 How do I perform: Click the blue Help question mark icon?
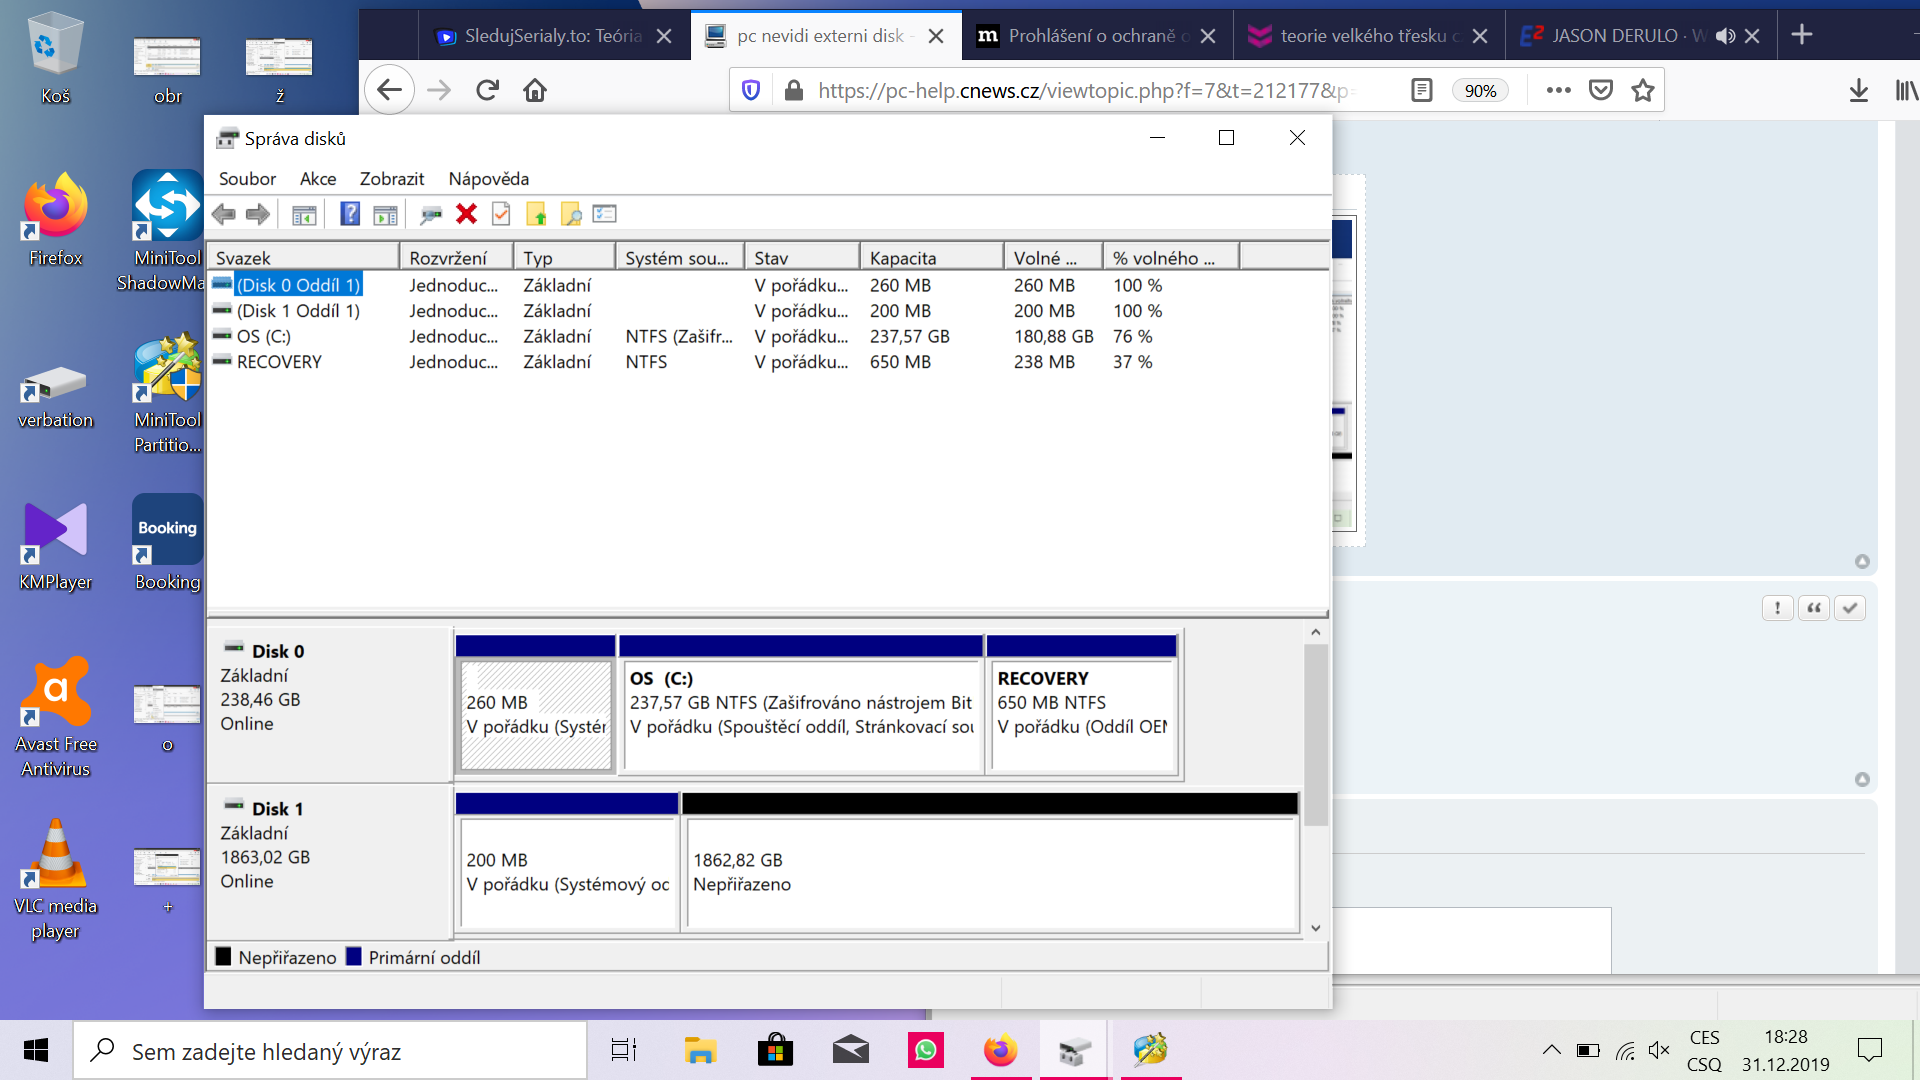coord(349,214)
